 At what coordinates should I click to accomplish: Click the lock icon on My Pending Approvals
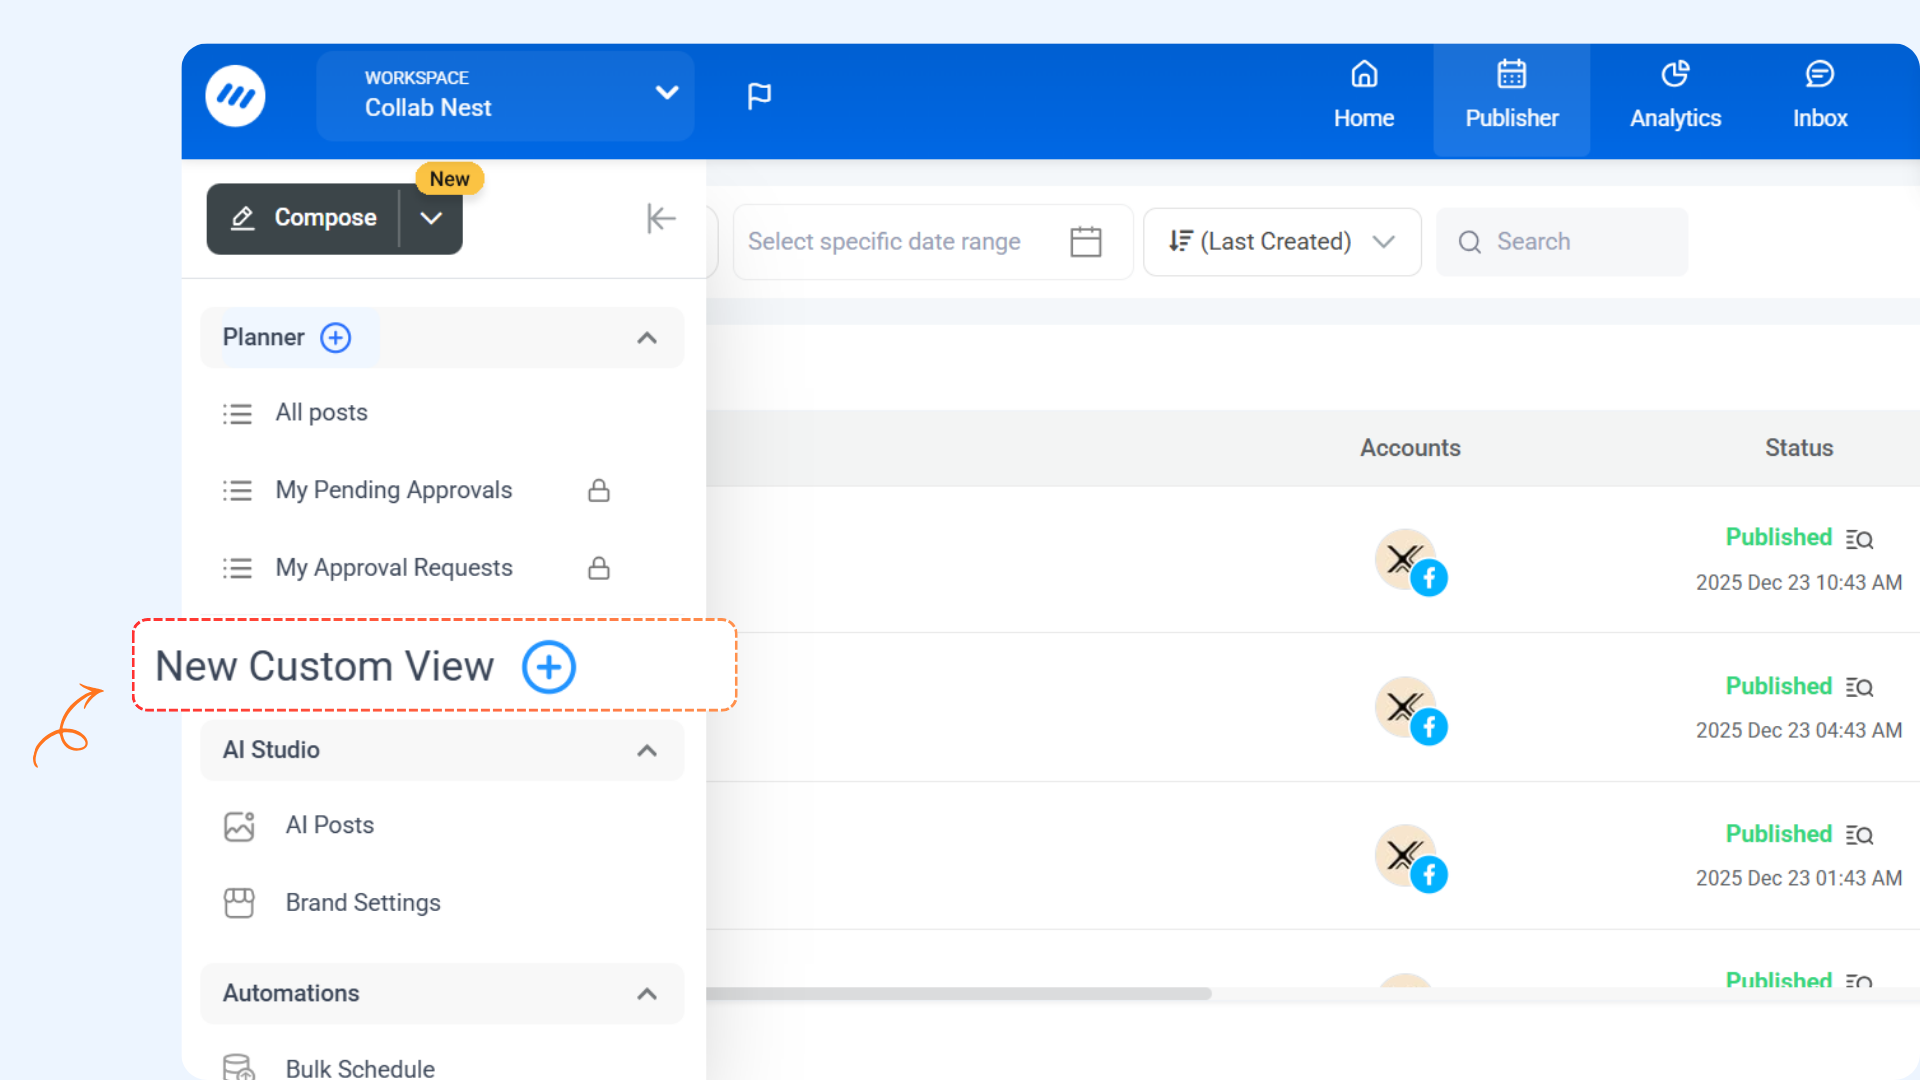(598, 491)
